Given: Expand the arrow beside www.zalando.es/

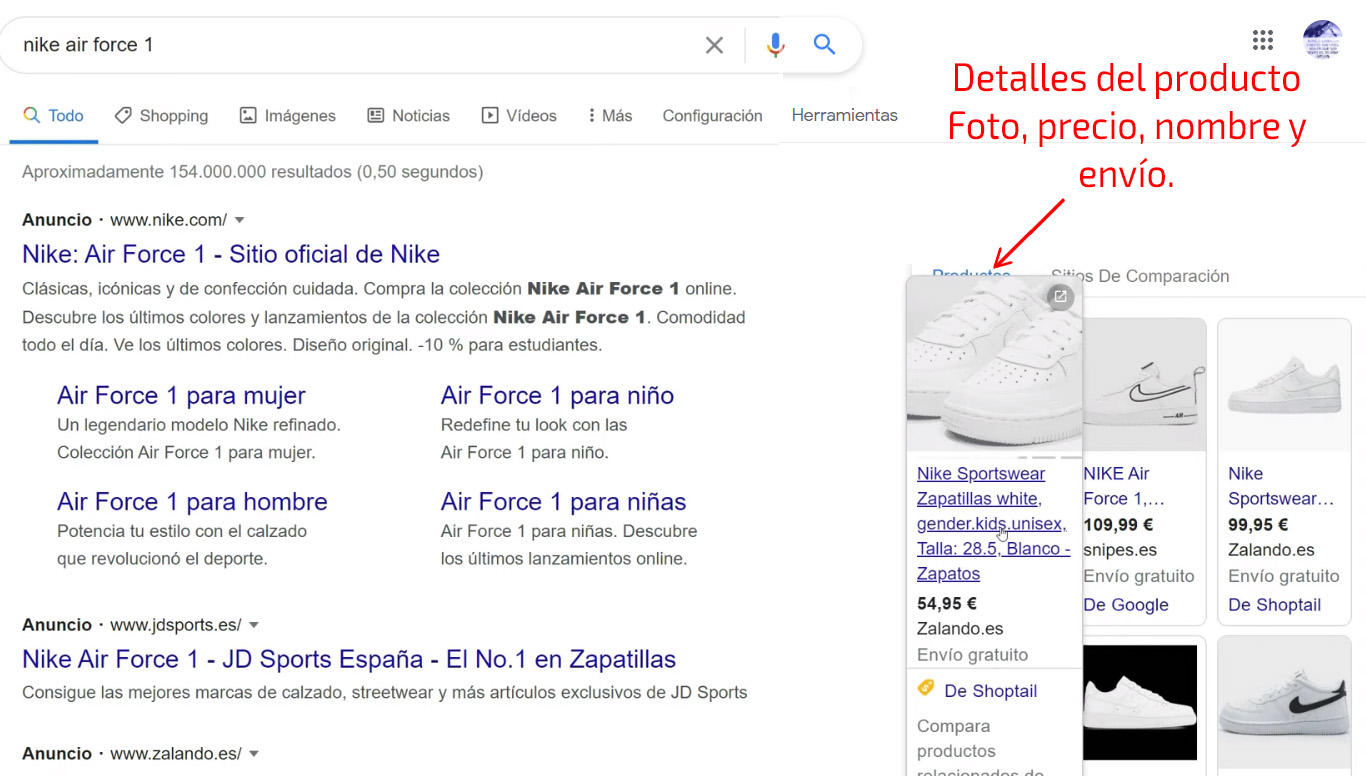Looking at the screenshot, I should click(254, 754).
